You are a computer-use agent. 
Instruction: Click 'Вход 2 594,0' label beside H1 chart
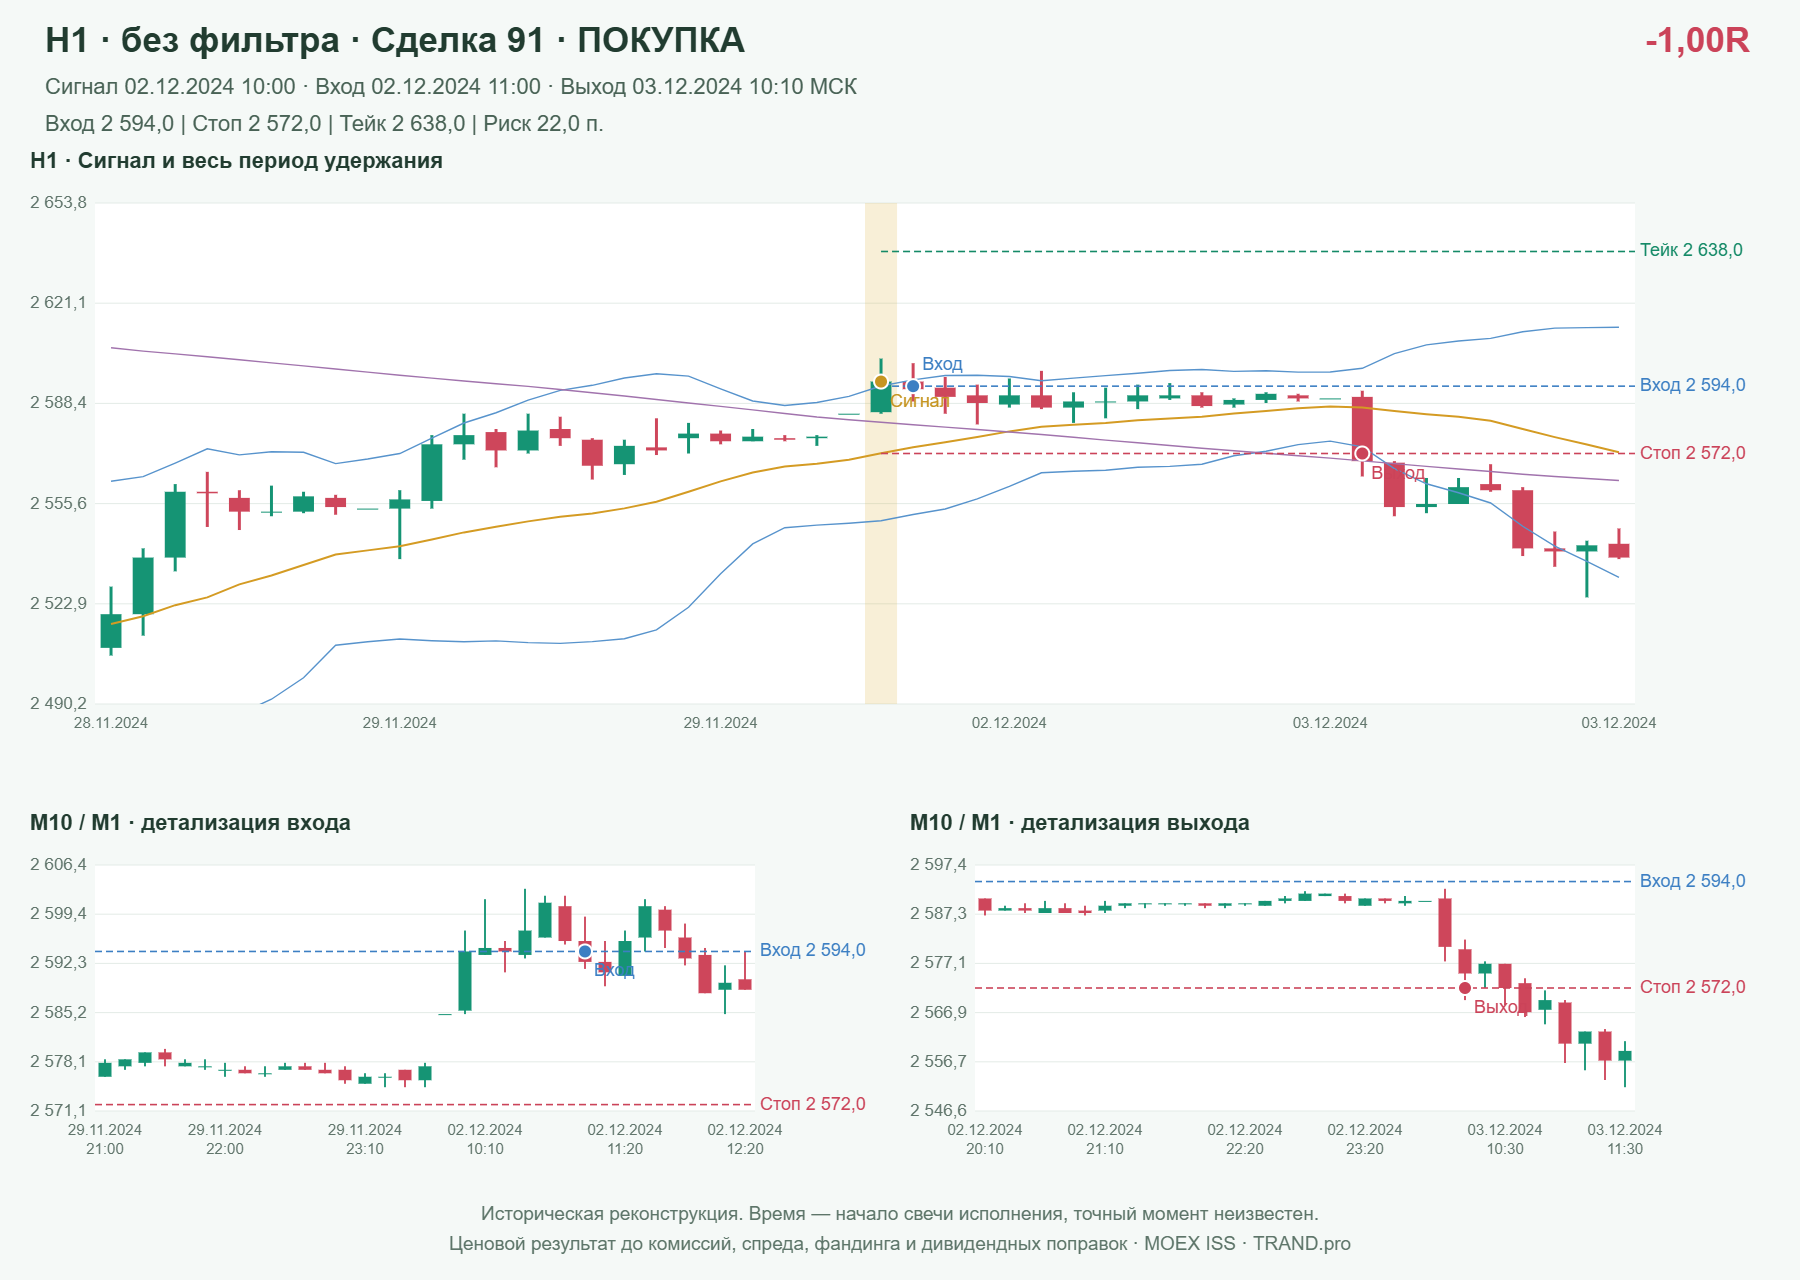tap(1692, 385)
